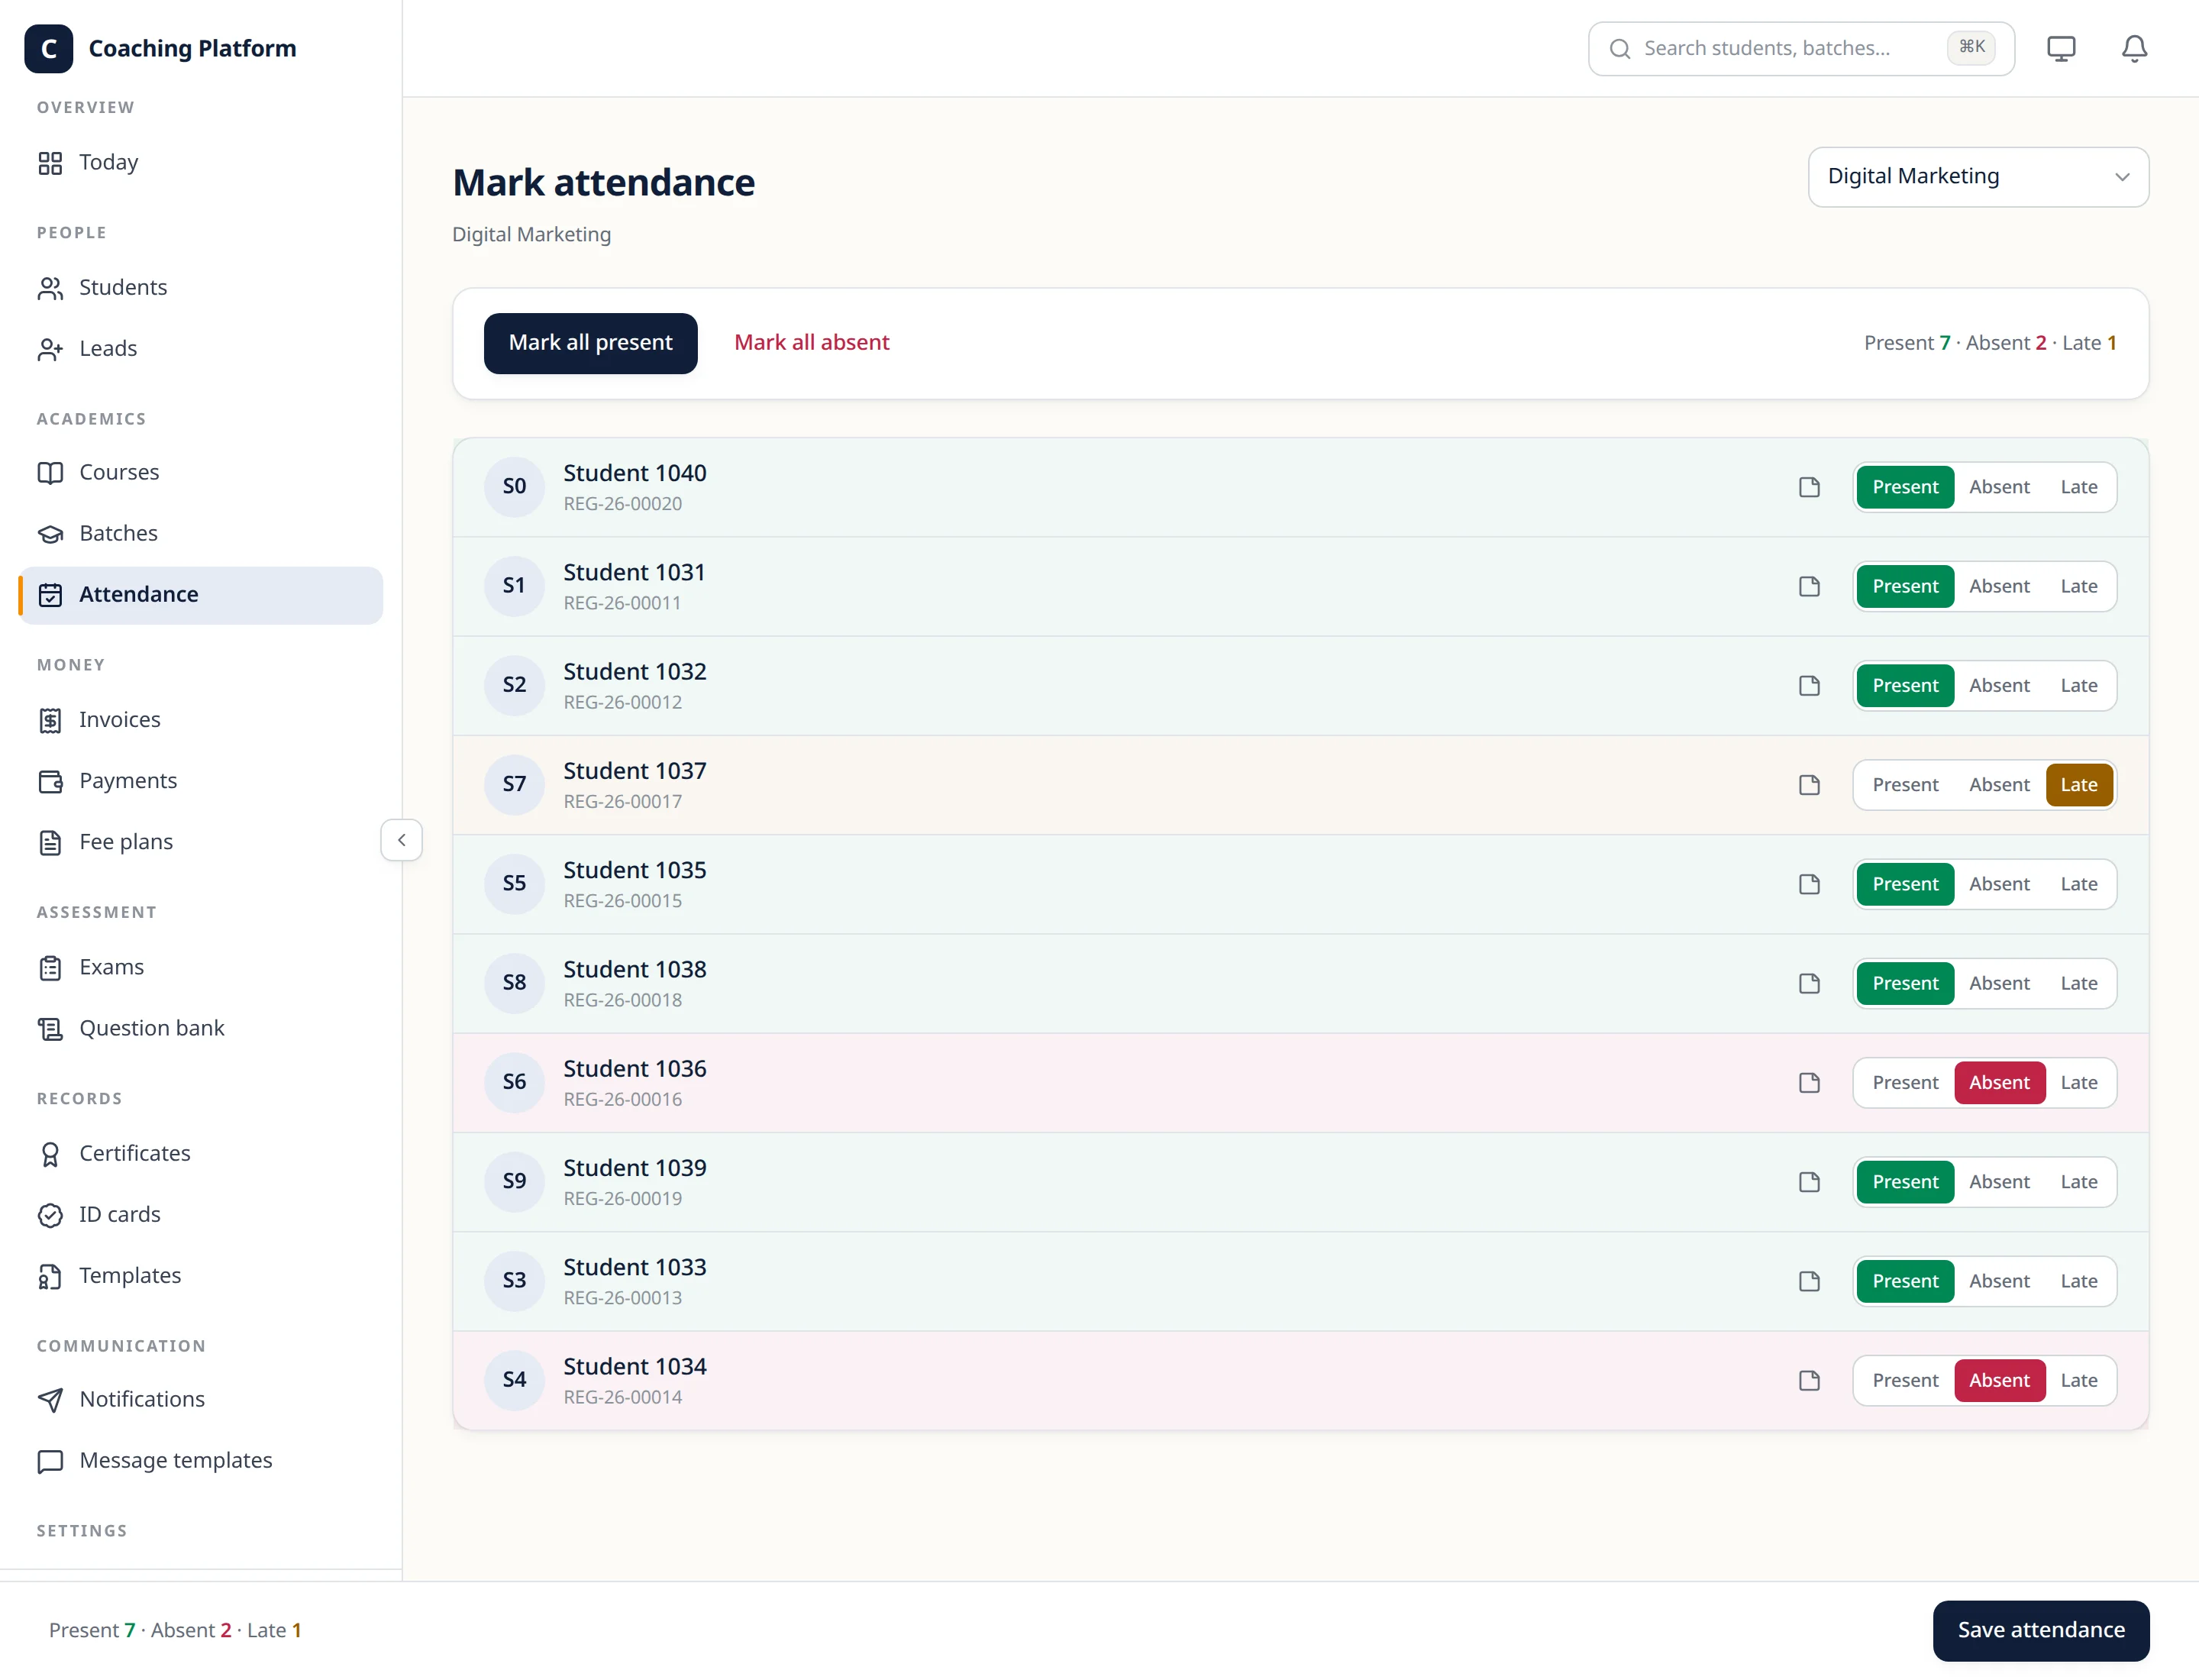Image resolution: width=2199 pixels, height=1680 pixels.
Task: Click the S0 avatar for Student 1040
Action: tap(514, 487)
